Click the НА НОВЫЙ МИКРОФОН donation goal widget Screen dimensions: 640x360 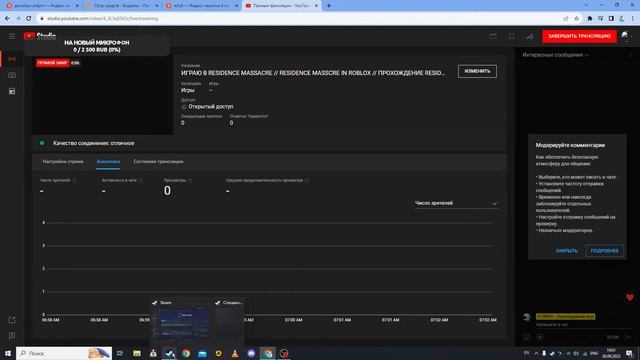pyautogui.click(x=97, y=46)
